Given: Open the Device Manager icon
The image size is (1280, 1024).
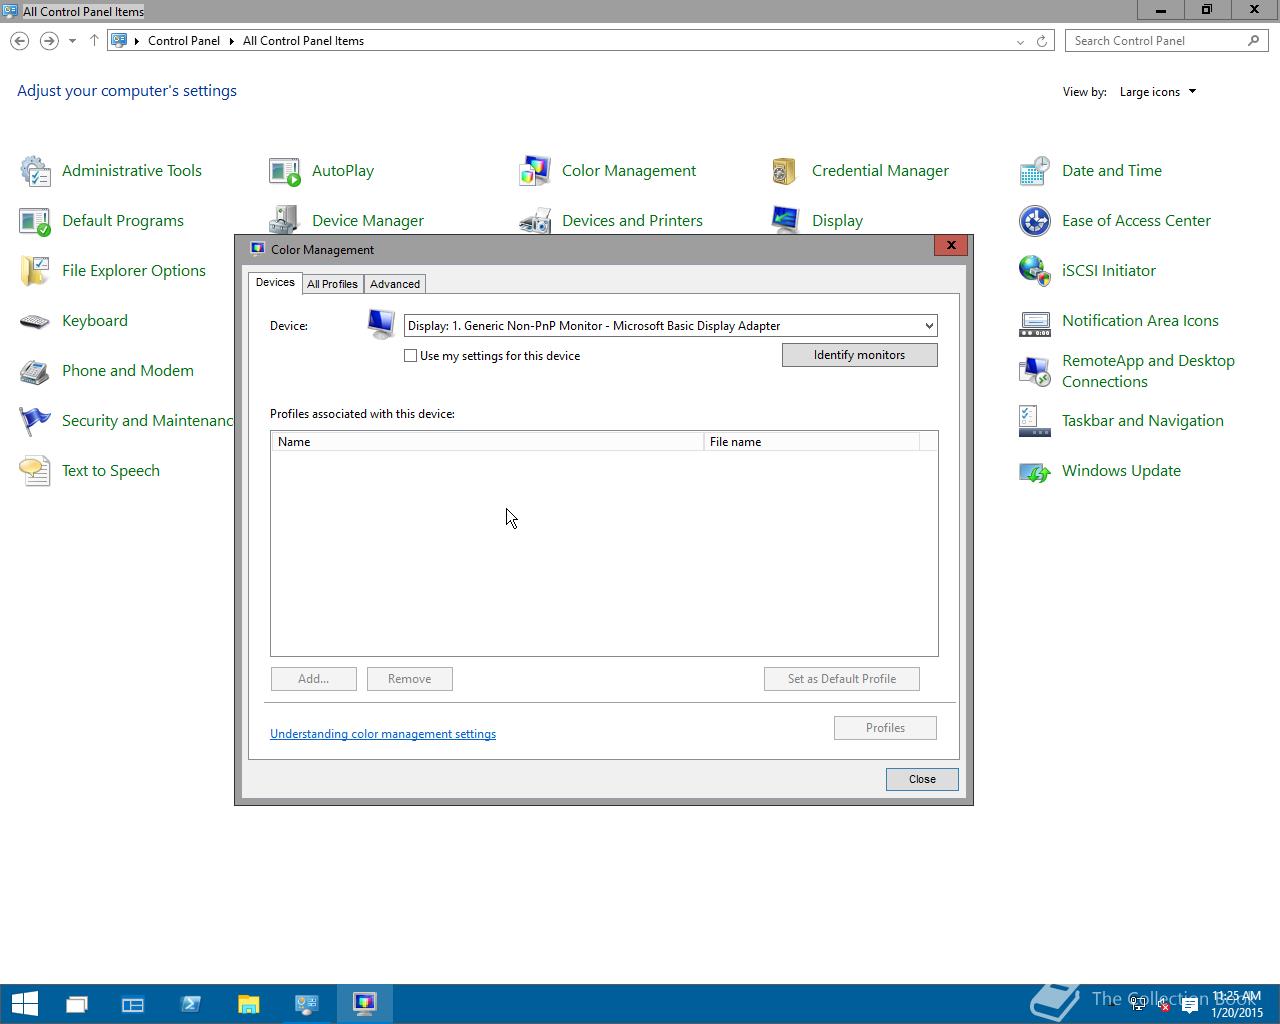Looking at the screenshot, I should click(285, 220).
